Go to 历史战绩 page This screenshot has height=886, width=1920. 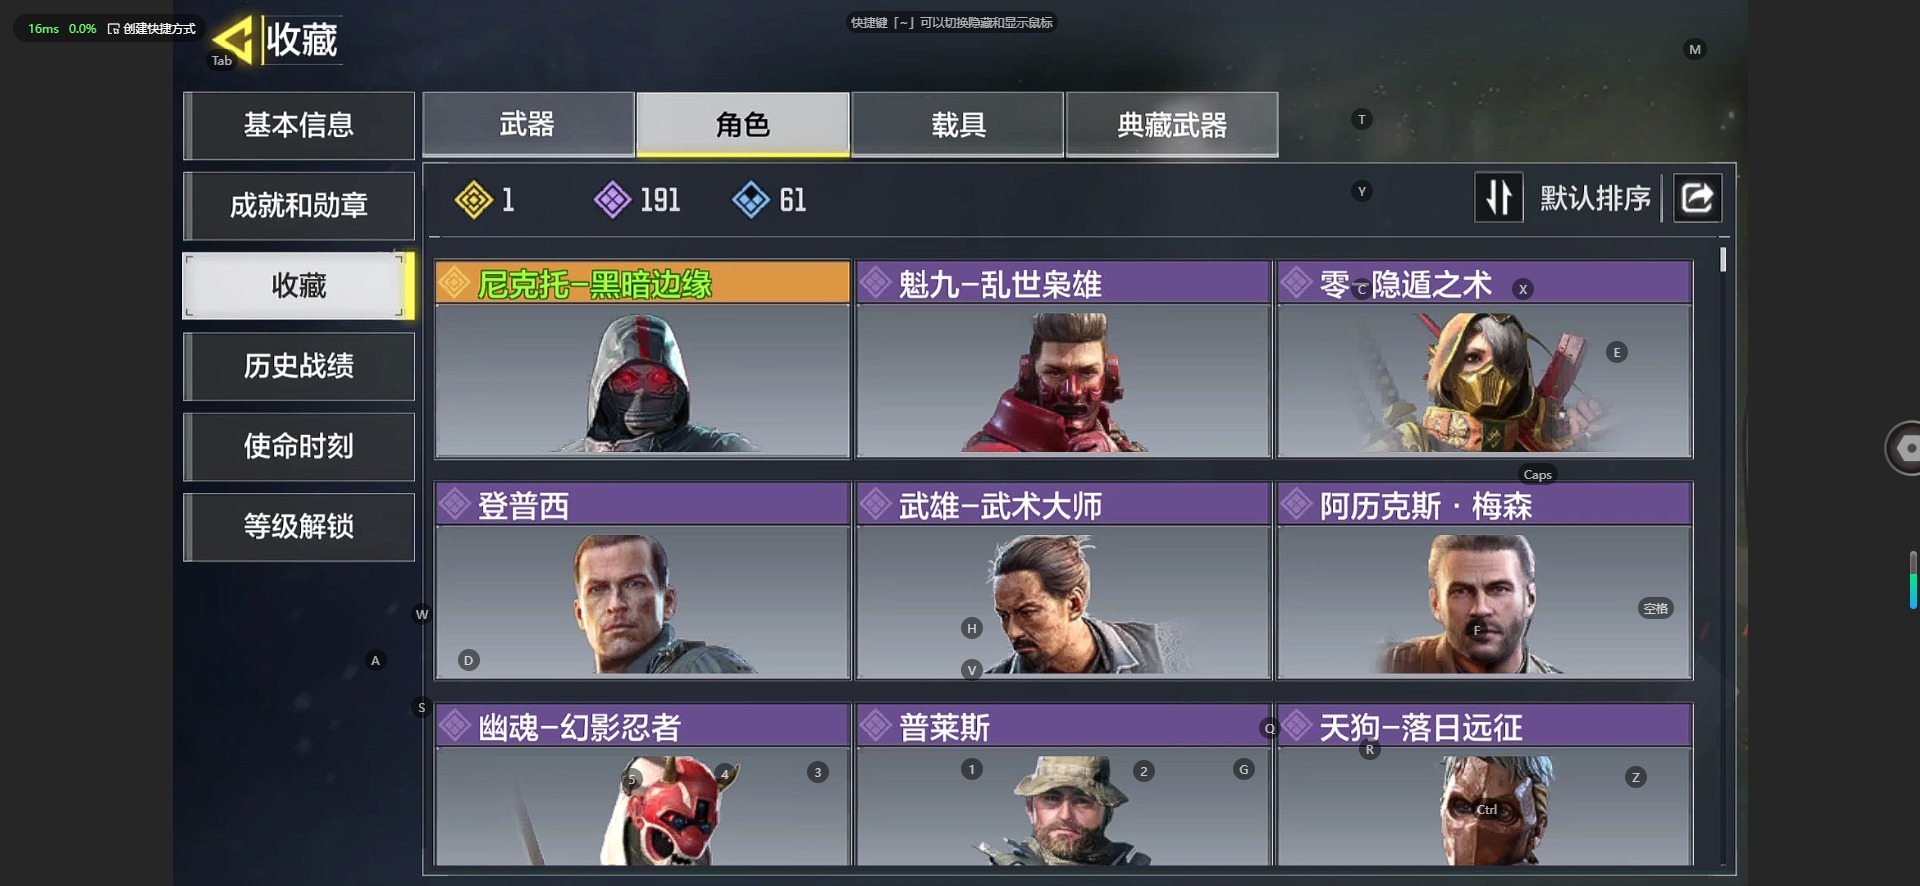299,366
